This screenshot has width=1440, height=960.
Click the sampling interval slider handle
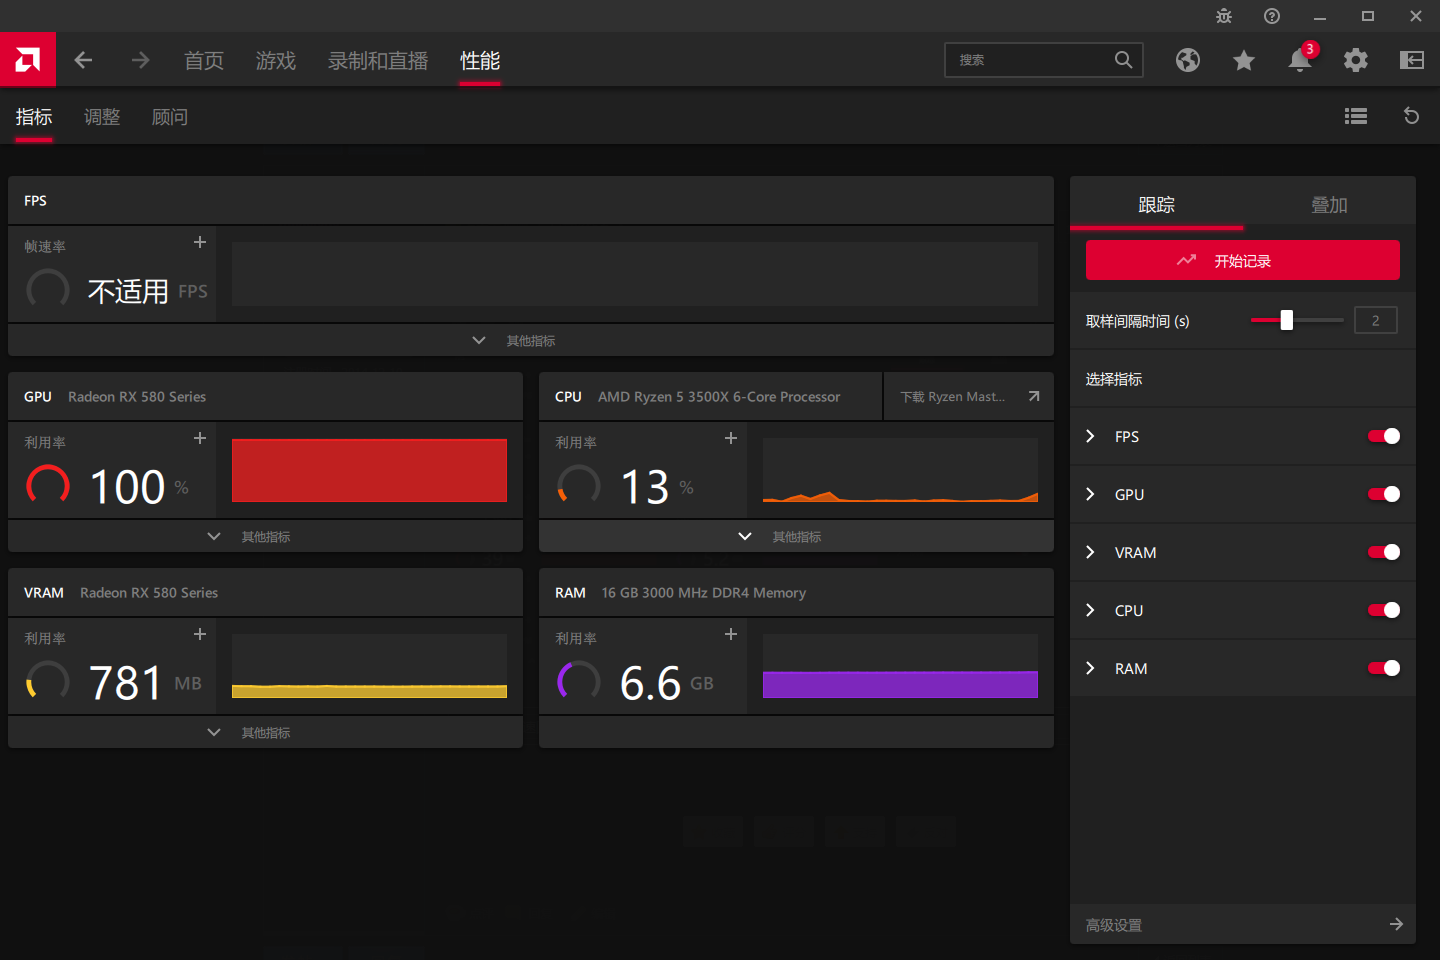[1287, 320]
